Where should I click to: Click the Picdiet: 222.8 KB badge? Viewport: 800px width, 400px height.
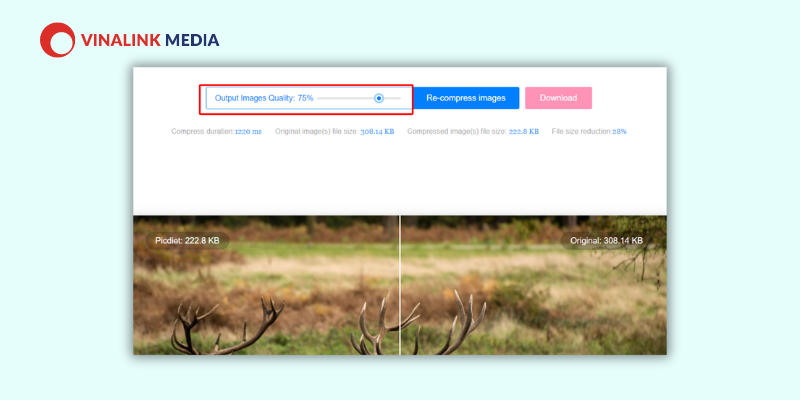click(x=187, y=241)
